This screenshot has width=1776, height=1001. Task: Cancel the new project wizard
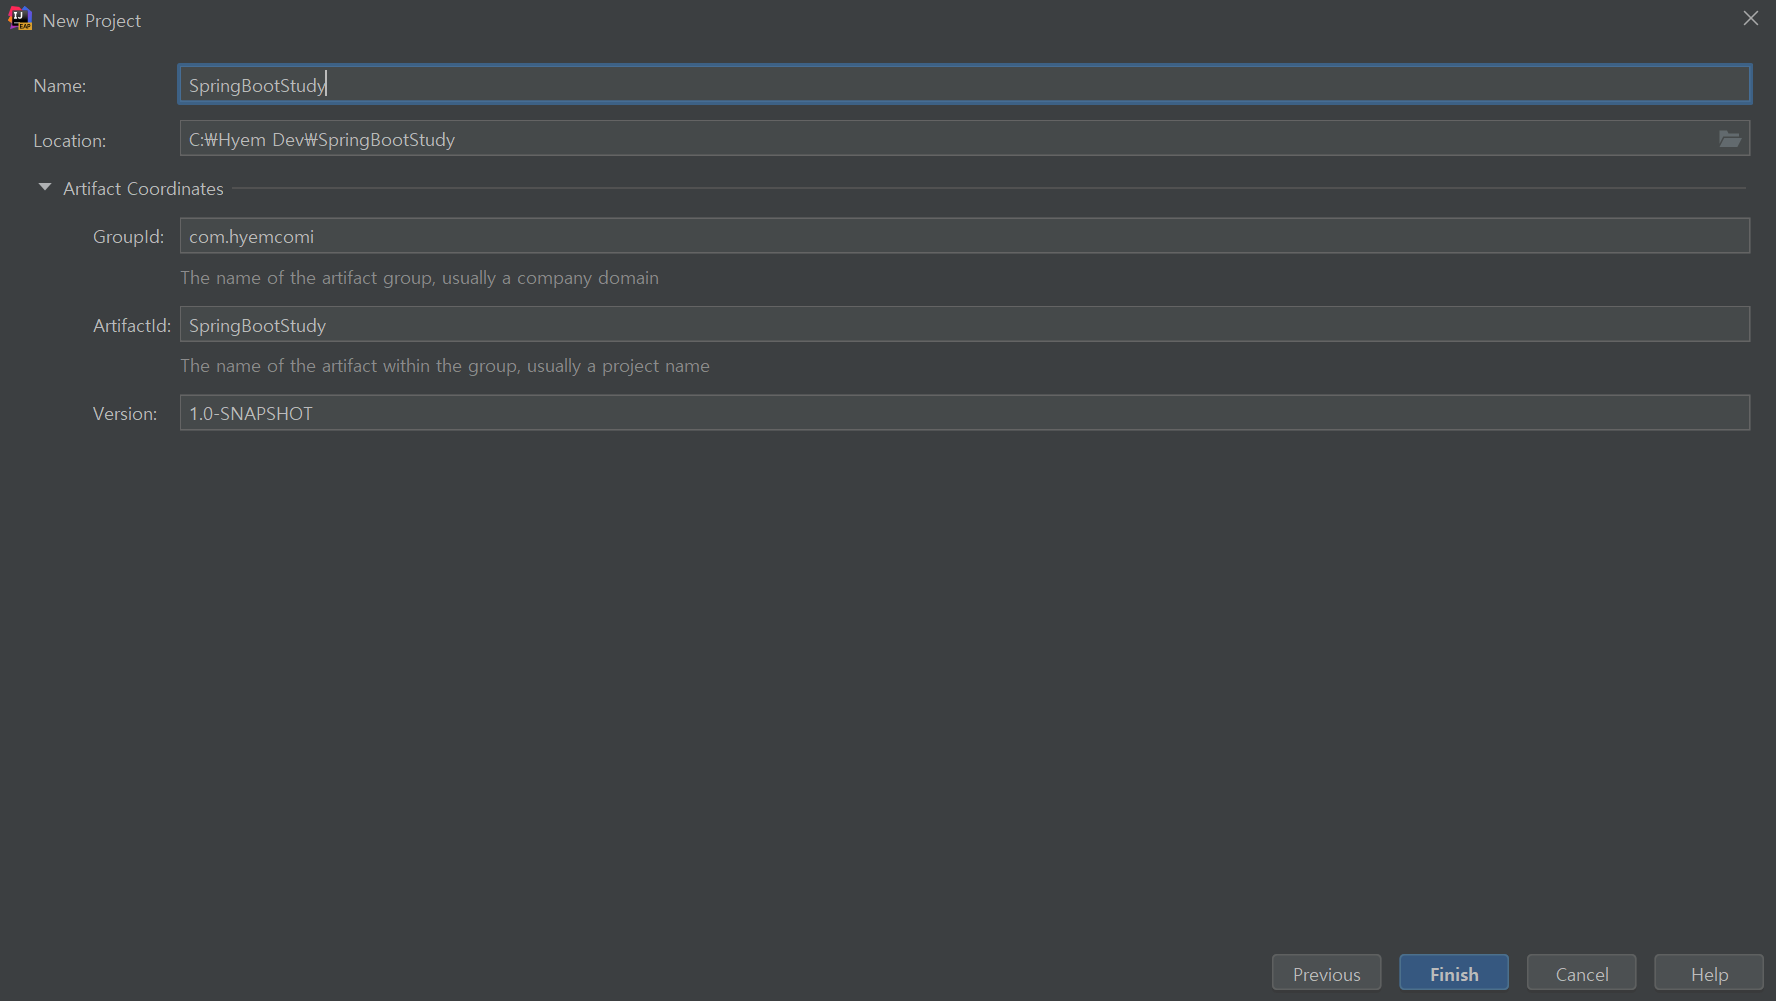click(1582, 973)
